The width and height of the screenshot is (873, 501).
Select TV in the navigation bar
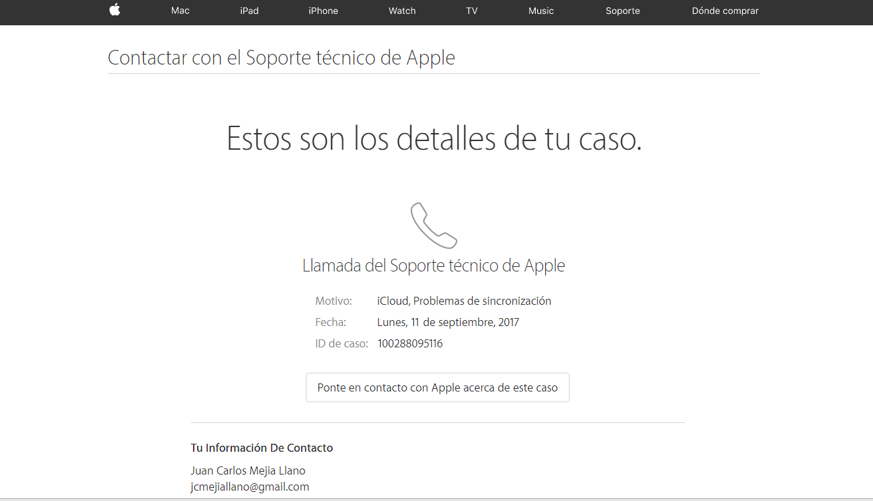(472, 11)
